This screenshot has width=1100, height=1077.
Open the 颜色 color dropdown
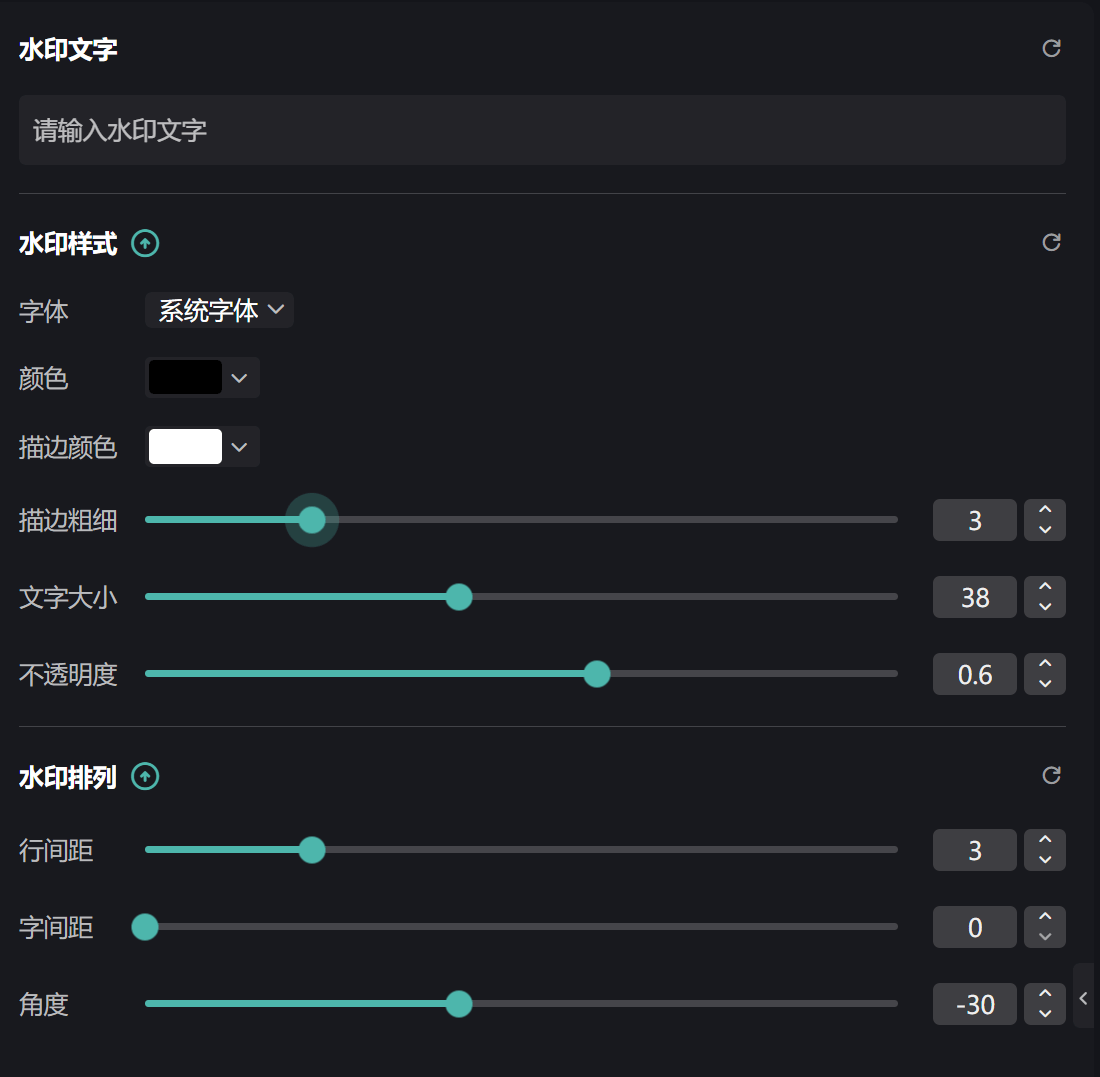pos(239,378)
